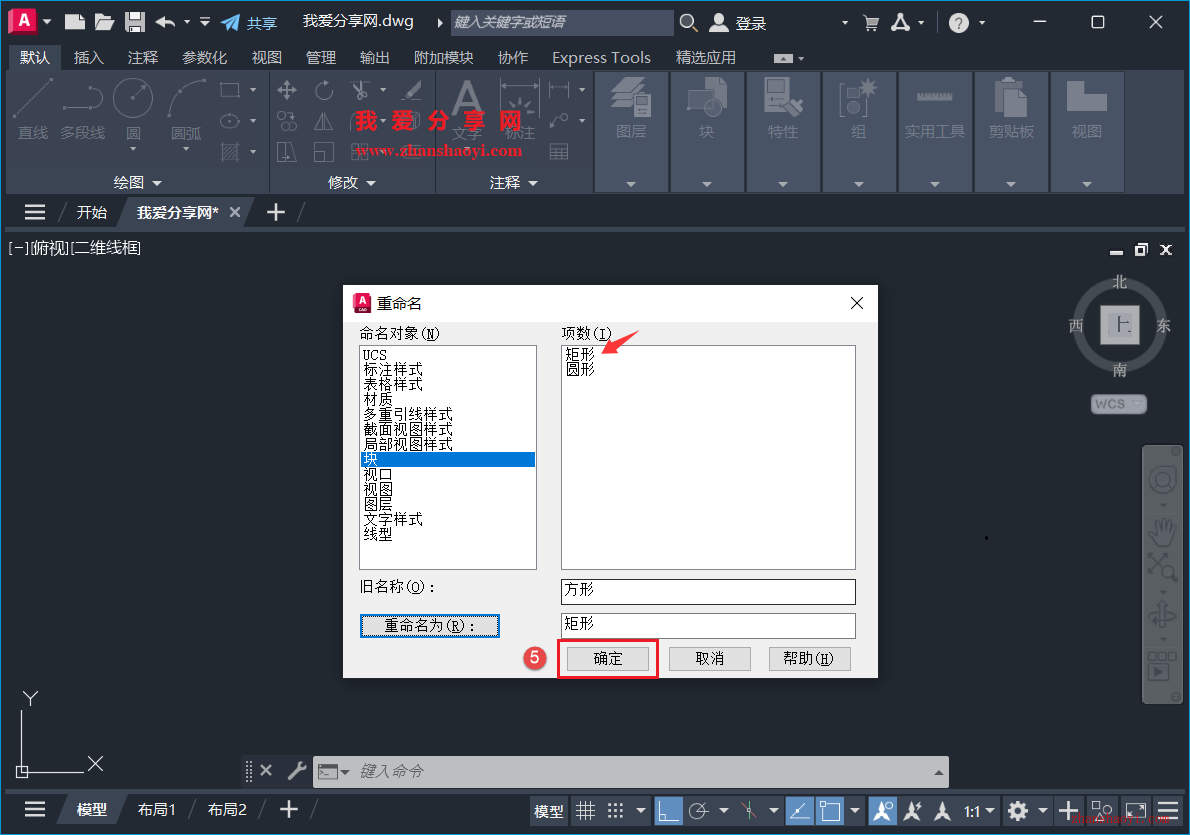Save drawing using the floppy disk icon
This screenshot has height=835, width=1190.
tap(135, 22)
